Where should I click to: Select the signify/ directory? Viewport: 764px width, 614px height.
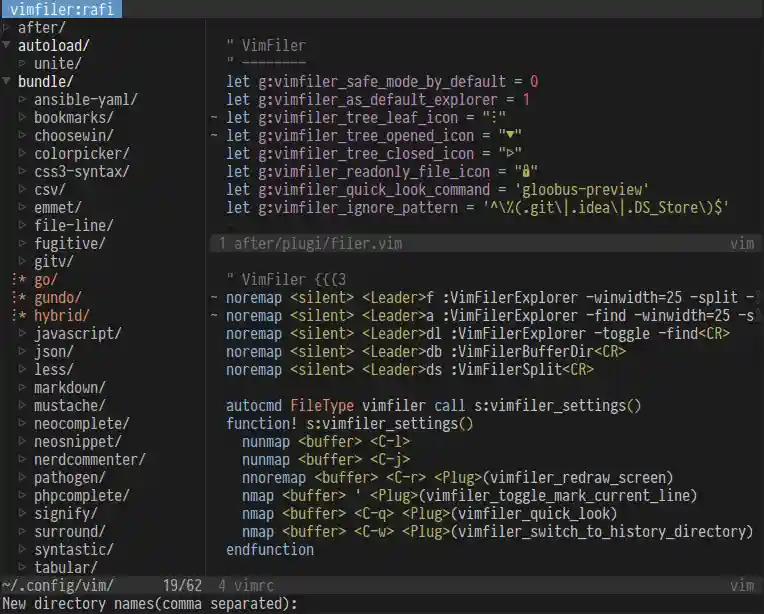(x=66, y=514)
